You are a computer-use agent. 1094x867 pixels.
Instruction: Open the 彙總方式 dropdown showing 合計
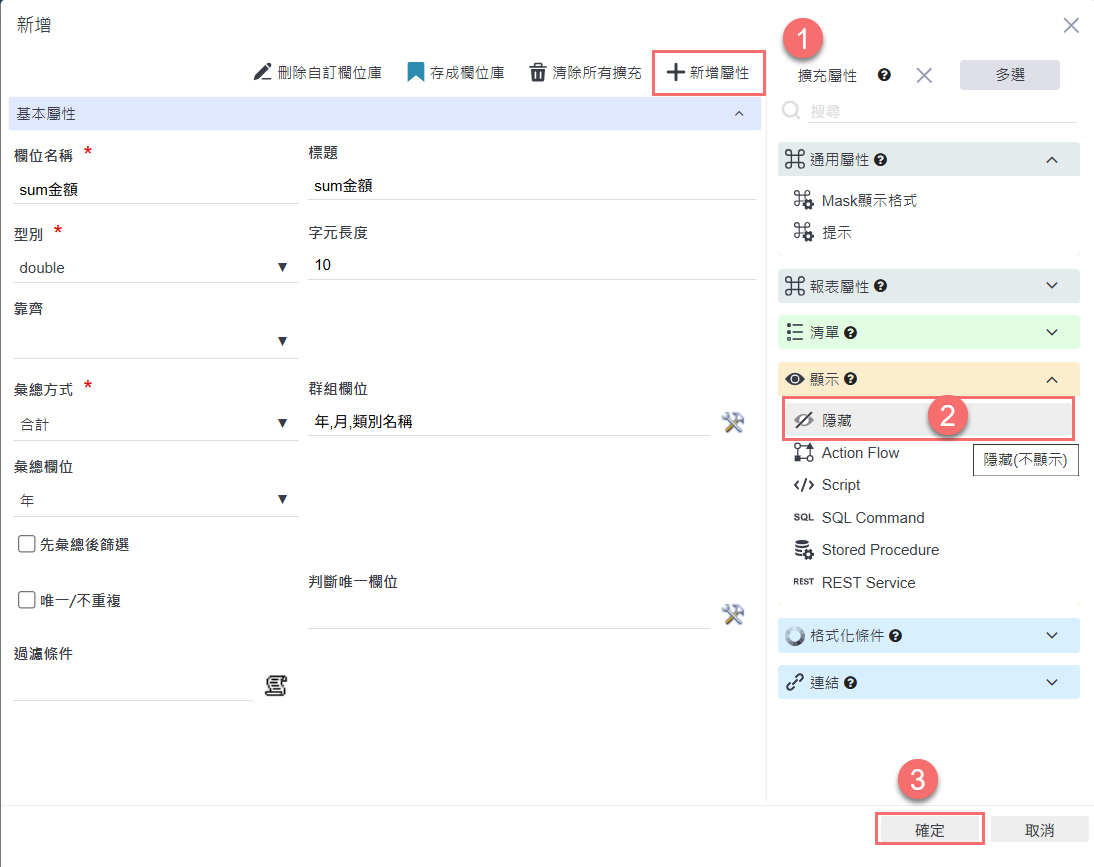tap(155, 424)
